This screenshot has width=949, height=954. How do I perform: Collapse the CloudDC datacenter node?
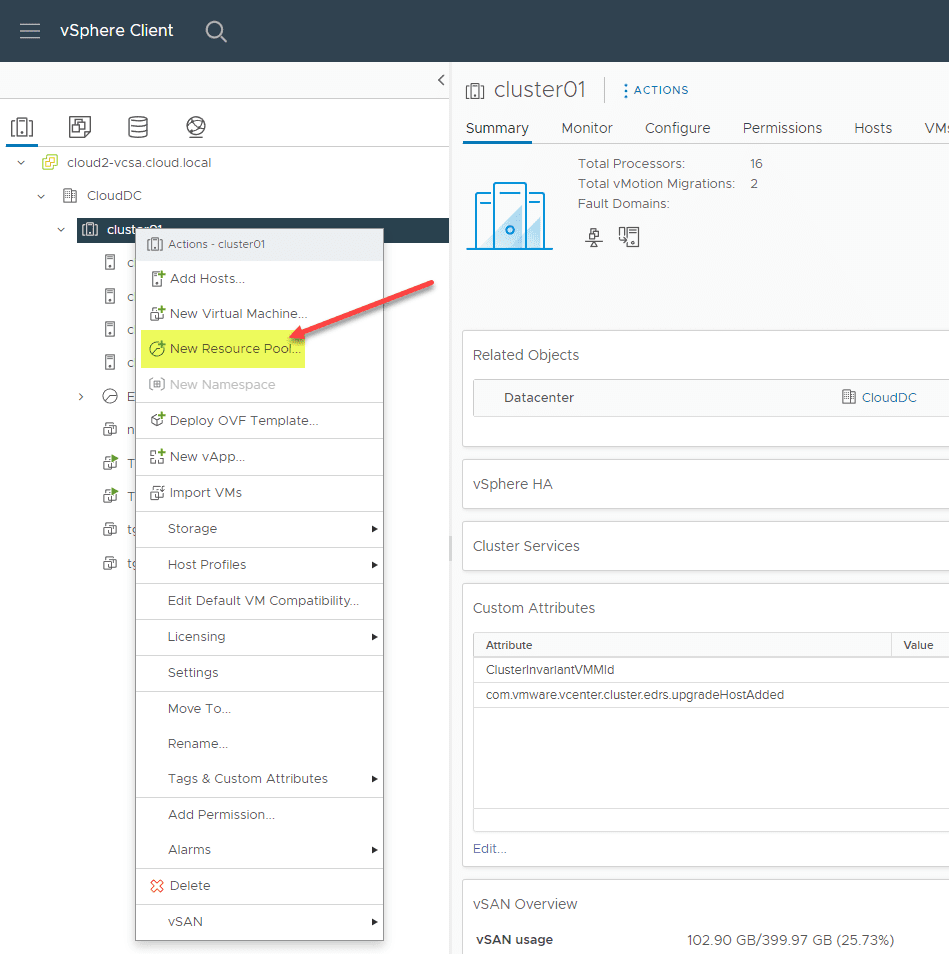pos(42,196)
